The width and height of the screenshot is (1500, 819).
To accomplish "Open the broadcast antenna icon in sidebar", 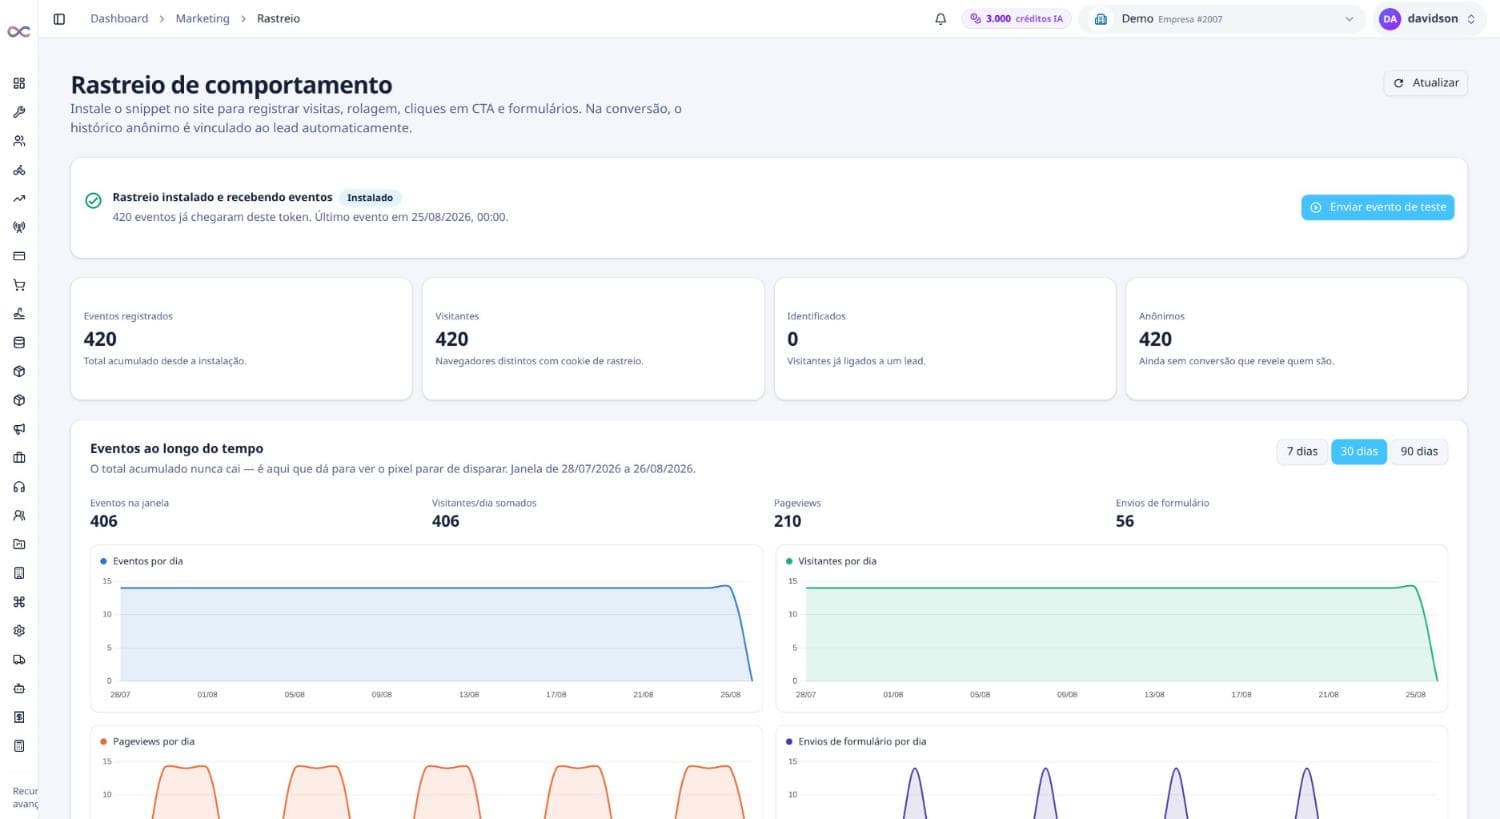I will [x=19, y=227].
